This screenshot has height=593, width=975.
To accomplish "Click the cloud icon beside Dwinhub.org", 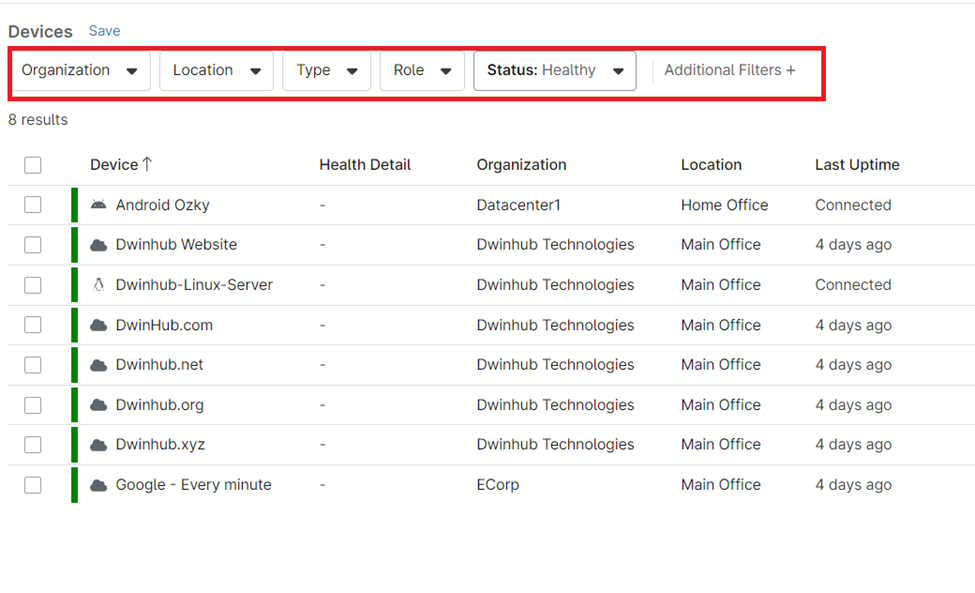I will (99, 404).
